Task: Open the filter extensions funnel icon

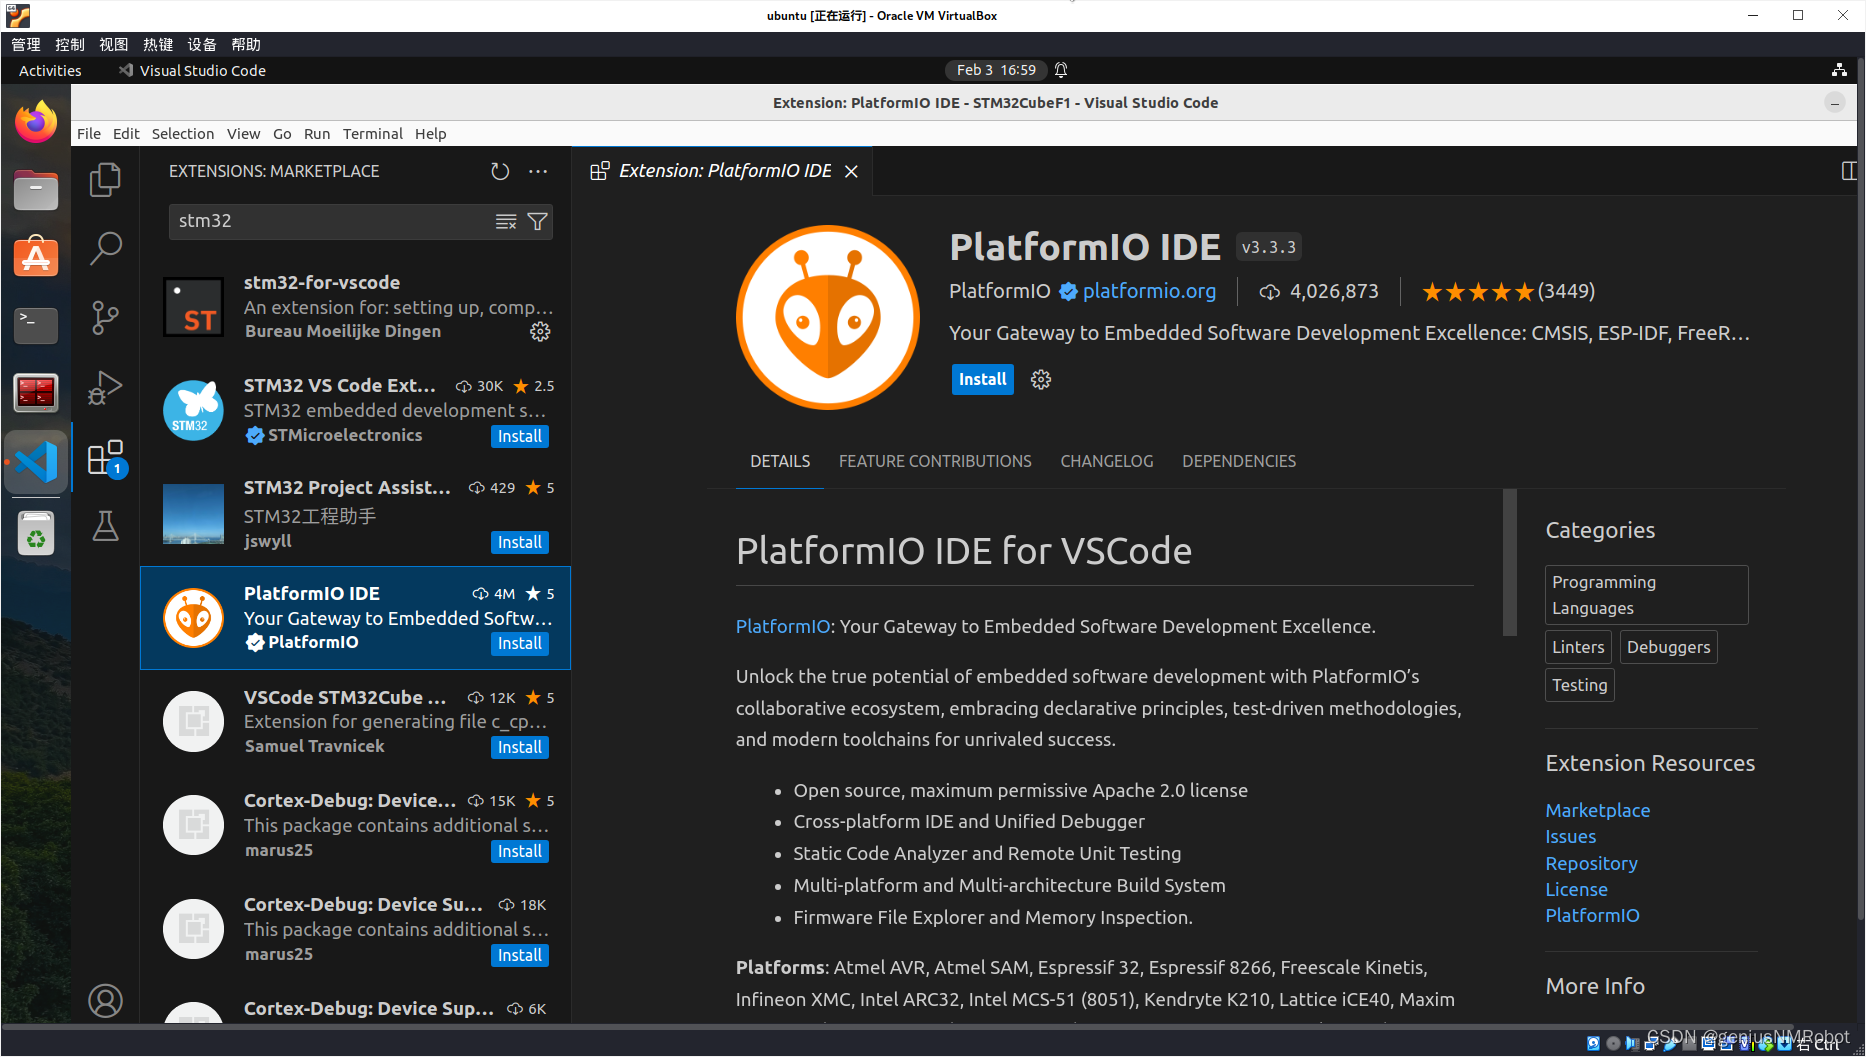Action: 537,221
